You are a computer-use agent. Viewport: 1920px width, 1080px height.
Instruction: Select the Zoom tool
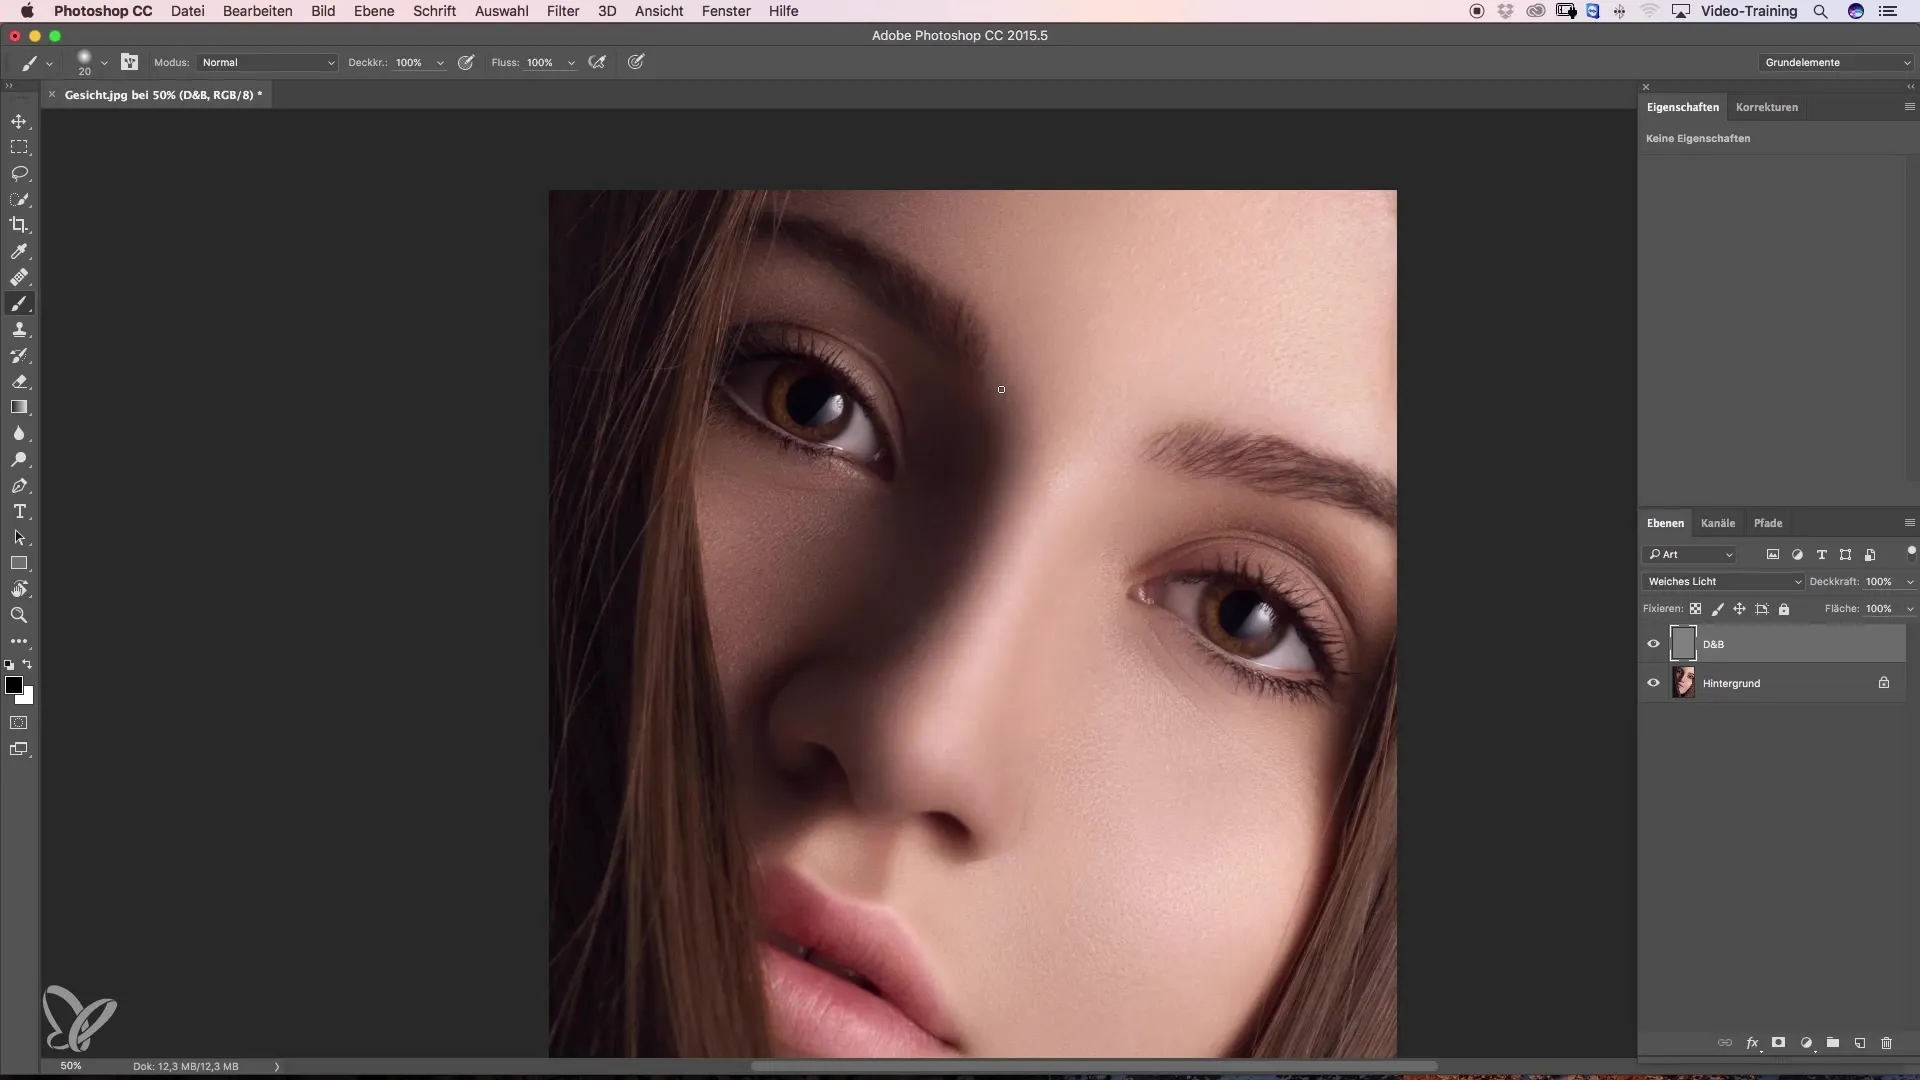point(19,615)
